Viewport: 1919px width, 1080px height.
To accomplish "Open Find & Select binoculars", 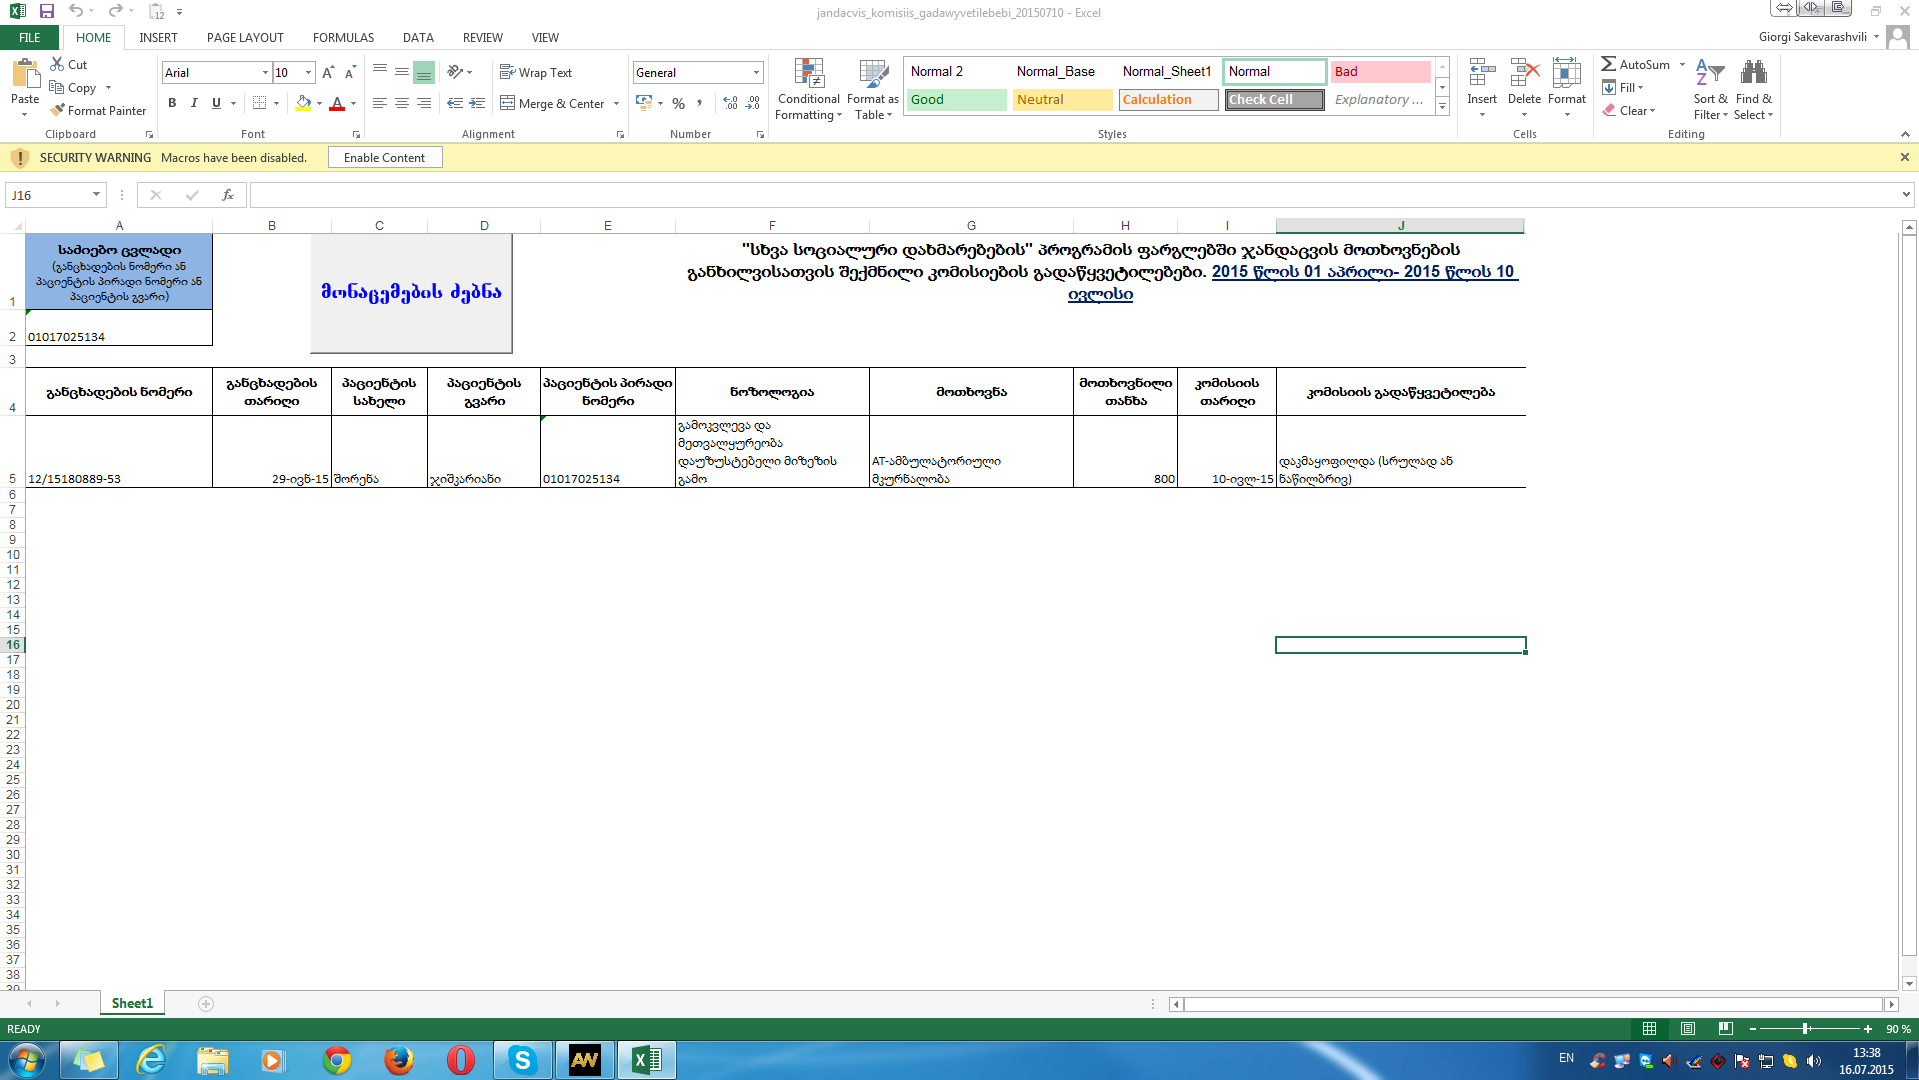I will tap(1753, 74).
